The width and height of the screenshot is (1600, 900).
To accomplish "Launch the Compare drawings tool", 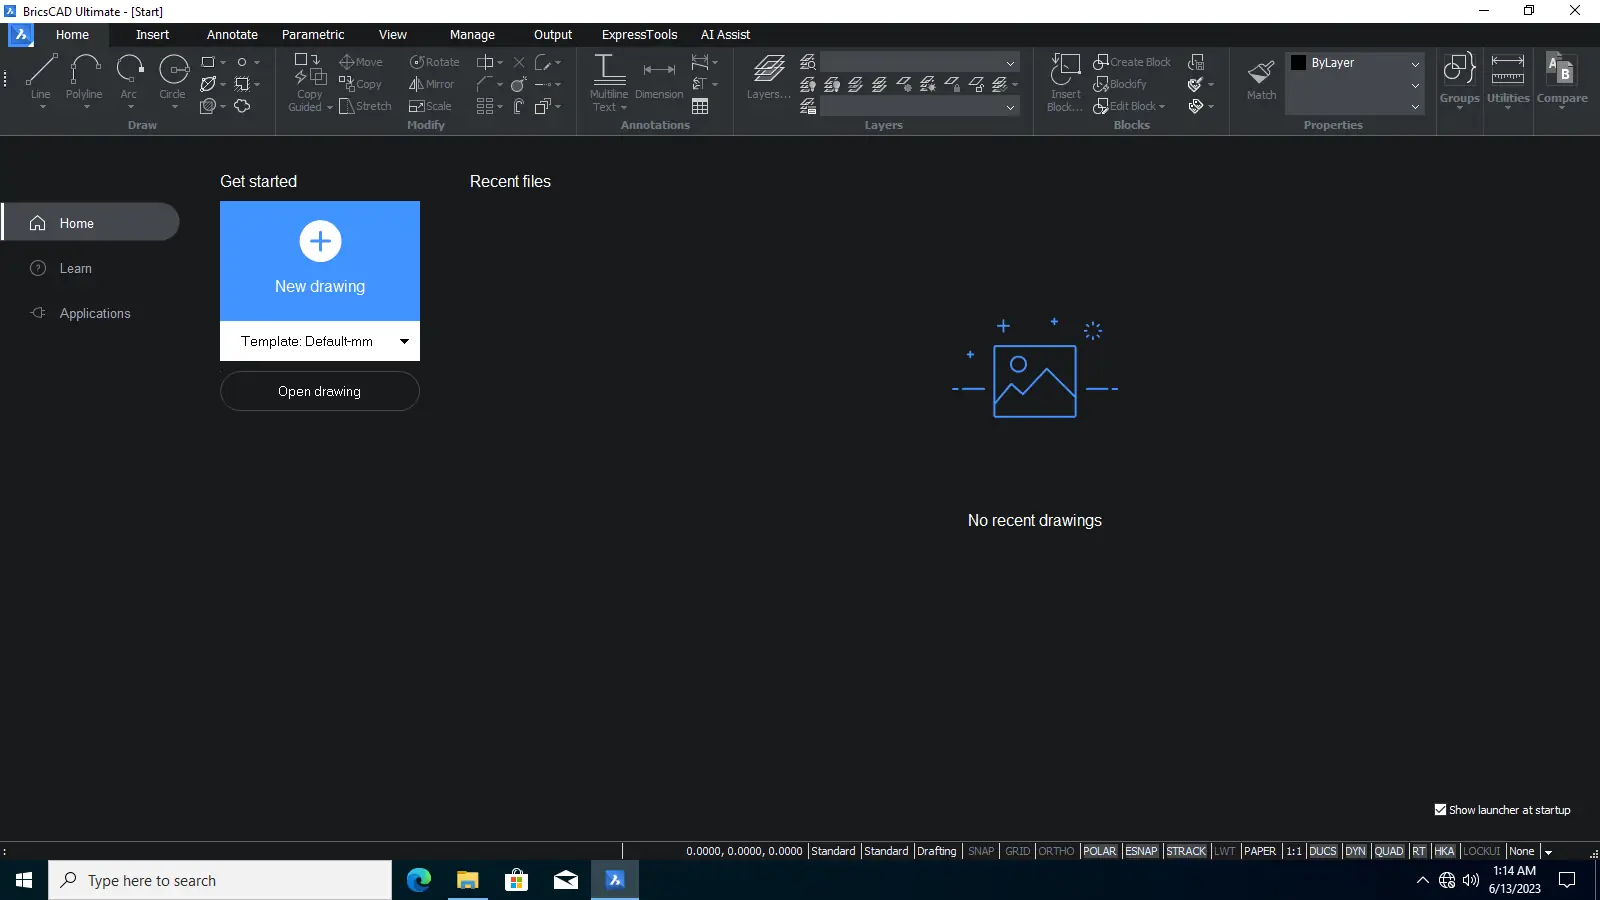I will (x=1562, y=78).
